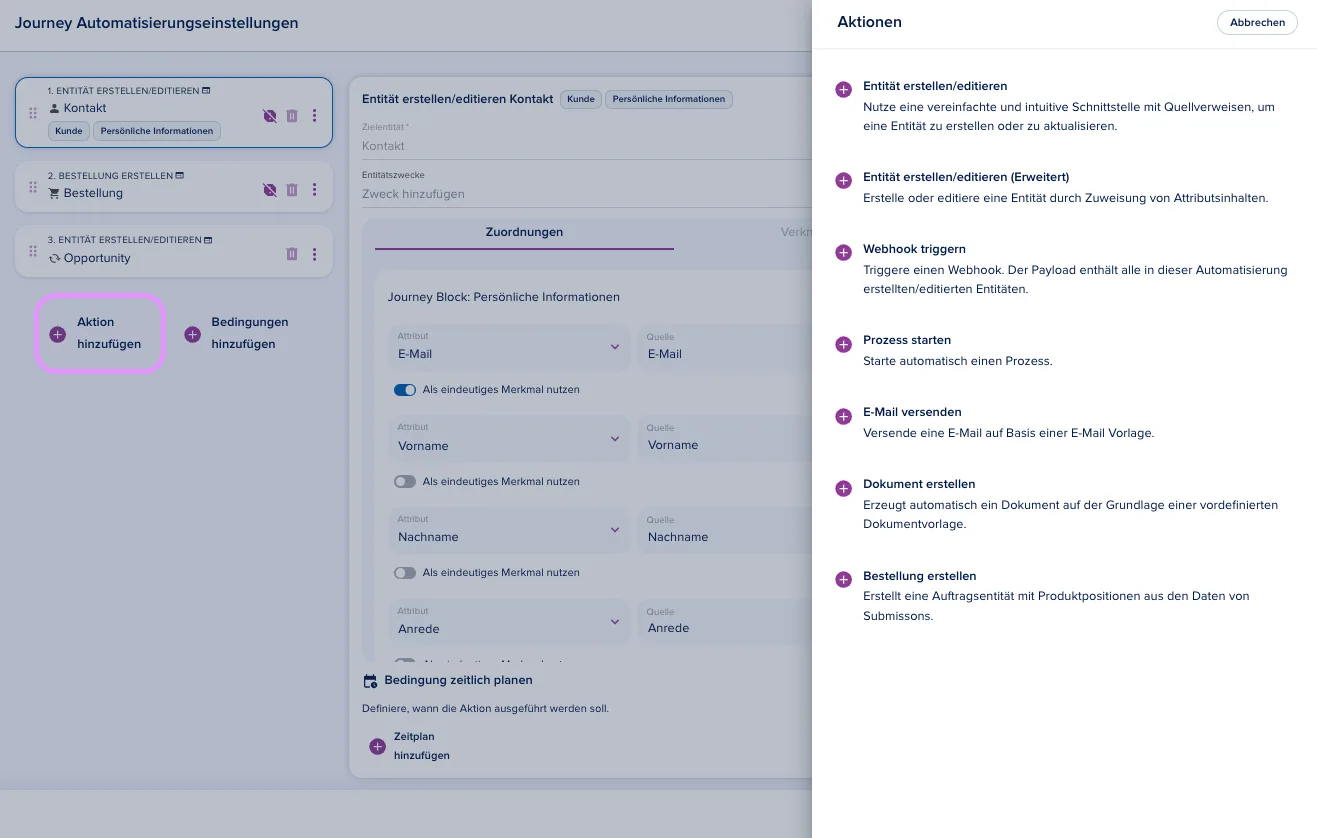Delete the Kontakt action via trash icon
Image resolution: width=1317 pixels, height=838 pixels.
point(292,116)
